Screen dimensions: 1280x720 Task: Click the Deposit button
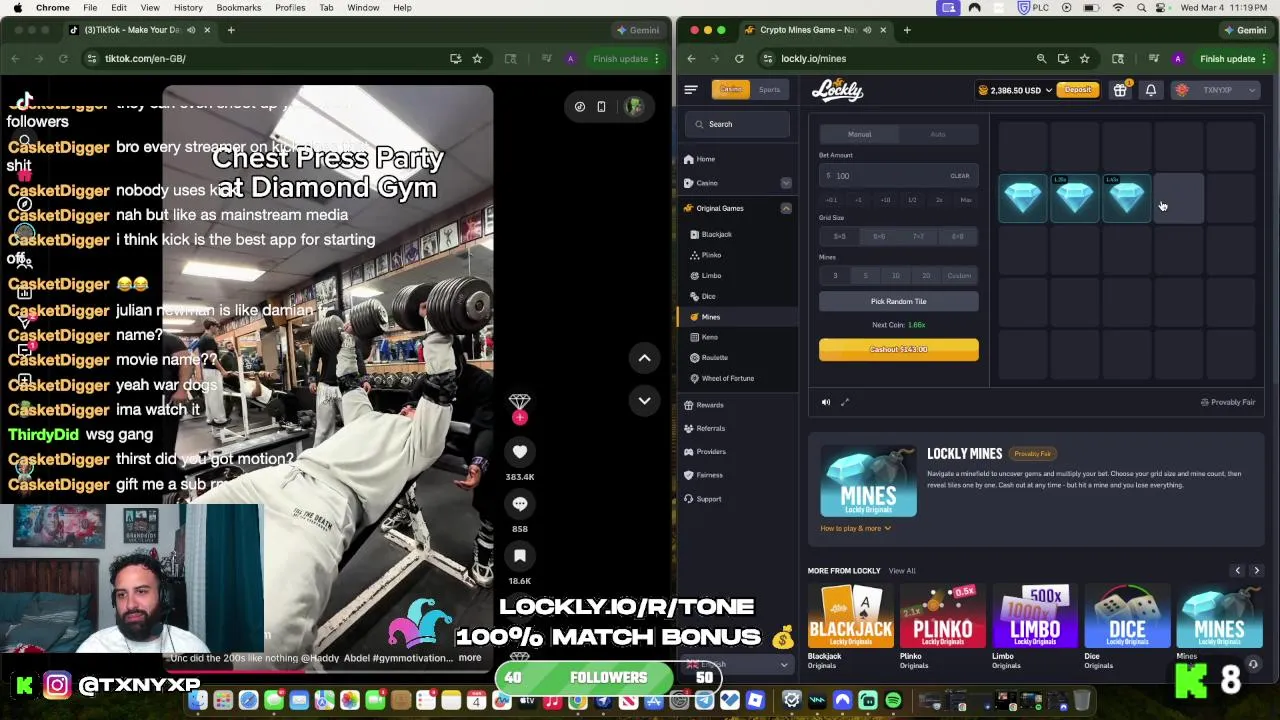coord(1078,90)
